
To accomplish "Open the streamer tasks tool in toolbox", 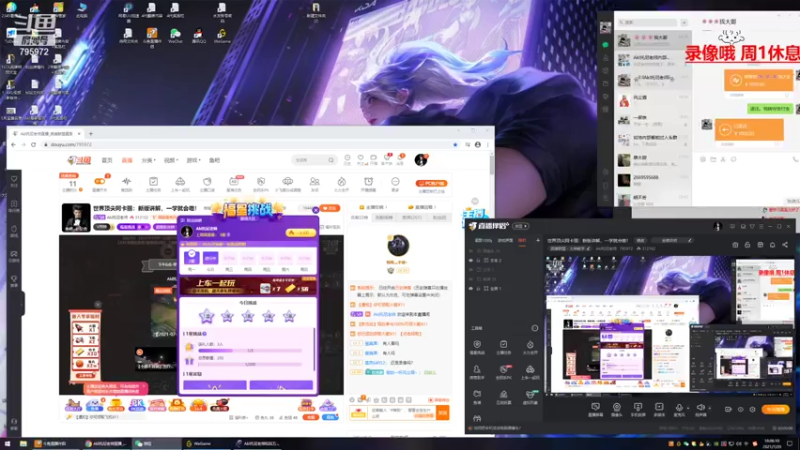I will coord(504,344).
